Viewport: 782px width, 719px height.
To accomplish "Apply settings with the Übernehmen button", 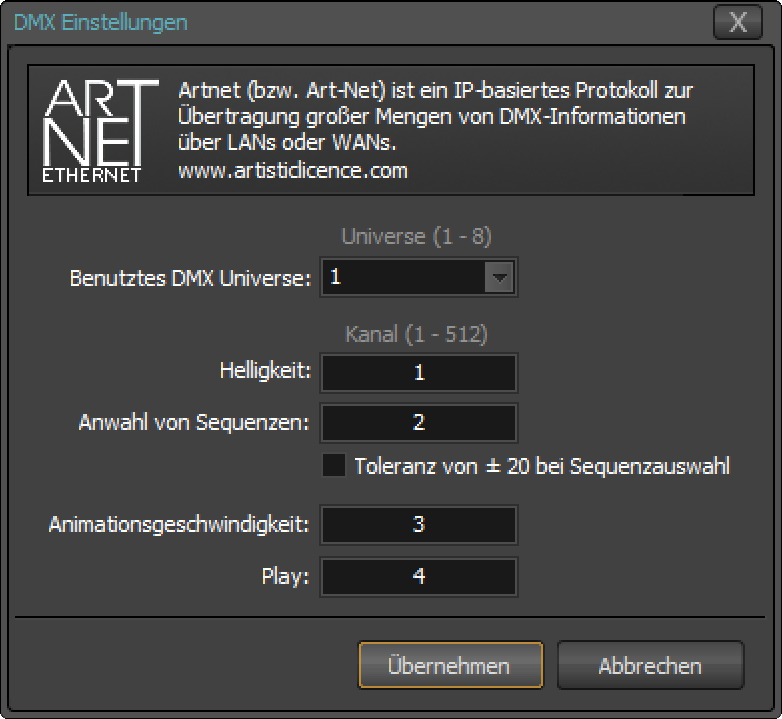I will click(x=450, y=666).
